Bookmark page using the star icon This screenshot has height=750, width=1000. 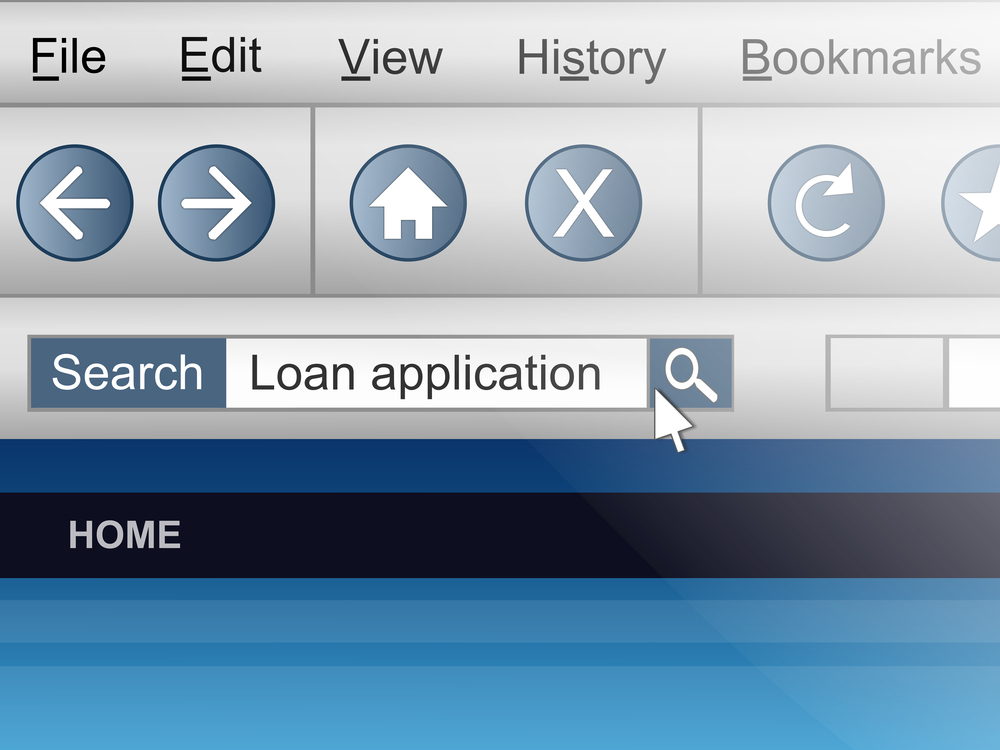point(971,203)
